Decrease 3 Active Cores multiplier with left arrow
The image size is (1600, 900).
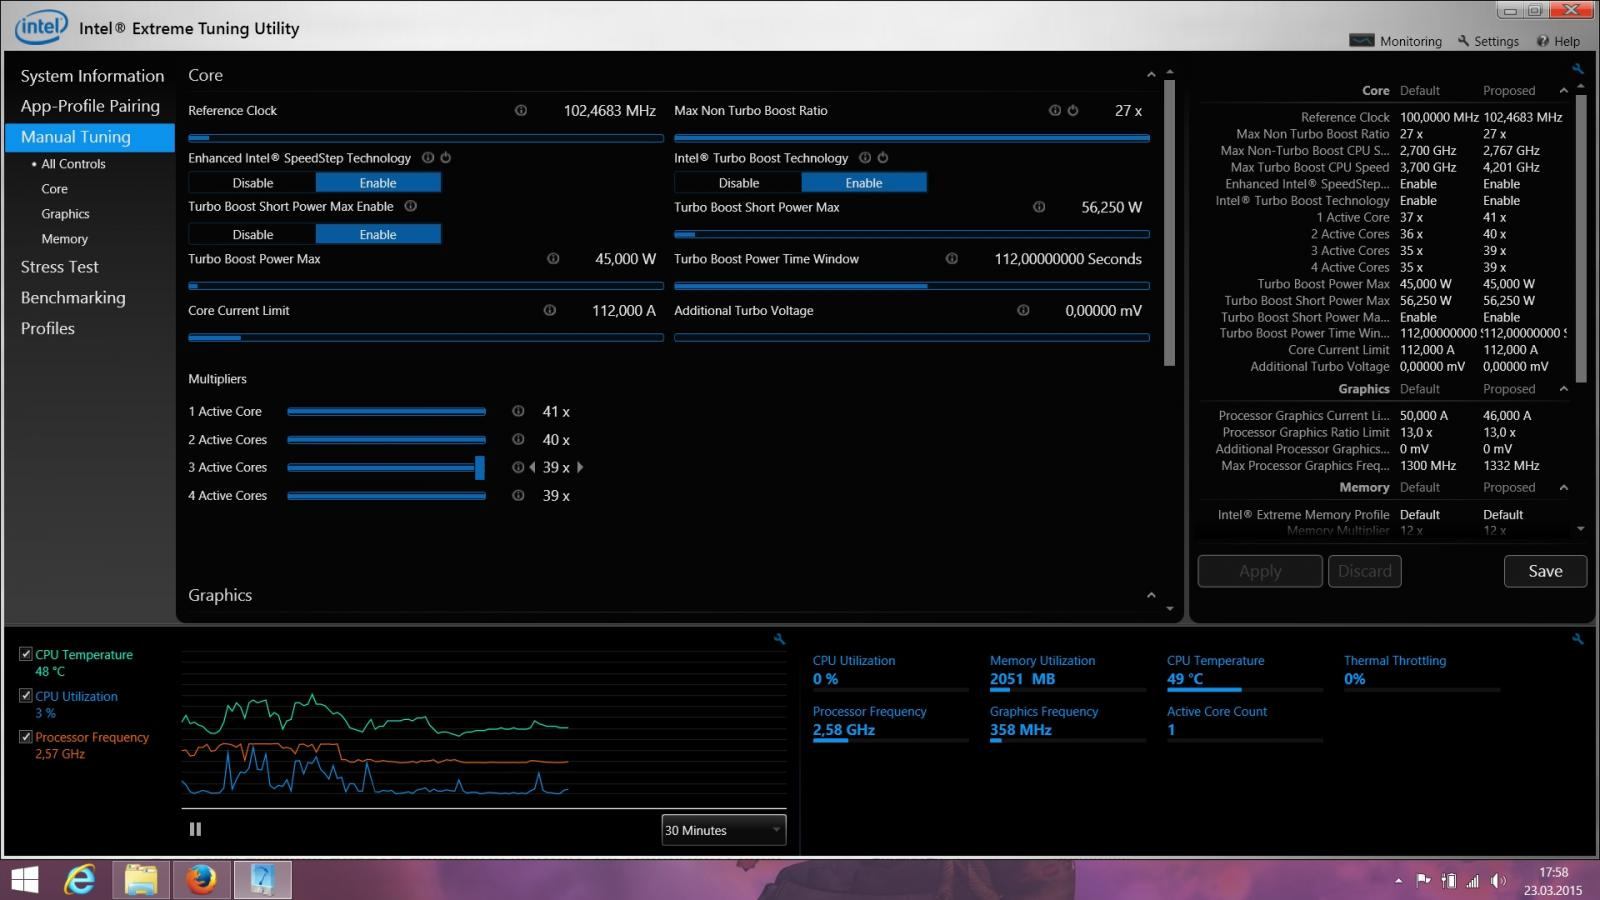532,467
